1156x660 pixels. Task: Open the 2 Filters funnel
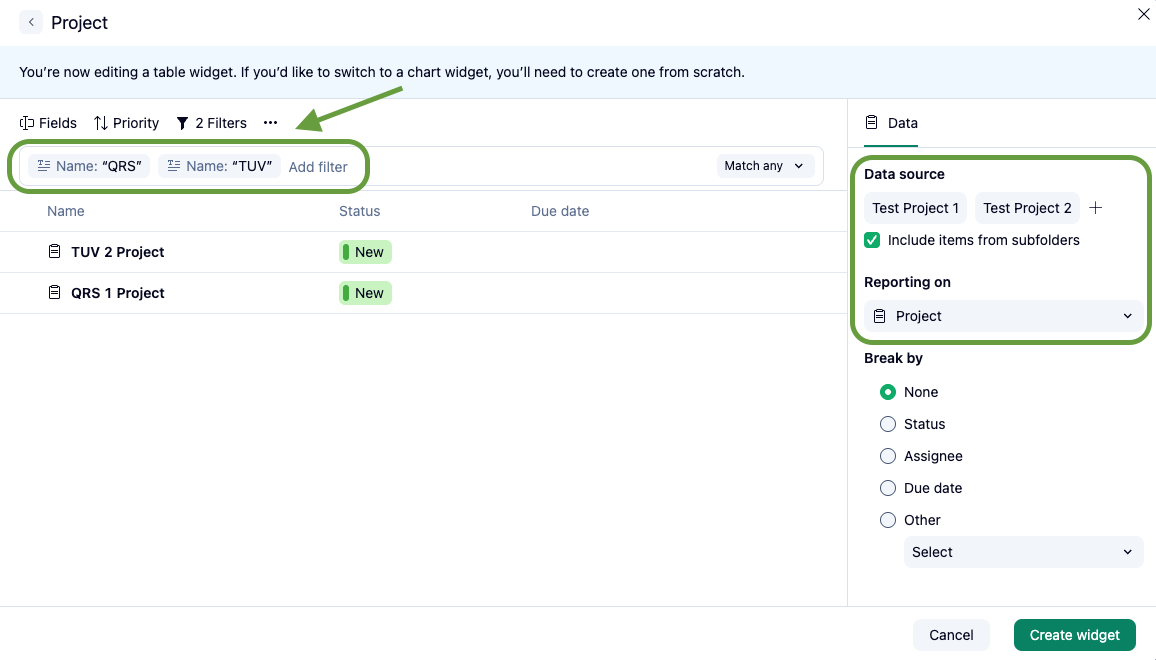(x=211, y=123)
